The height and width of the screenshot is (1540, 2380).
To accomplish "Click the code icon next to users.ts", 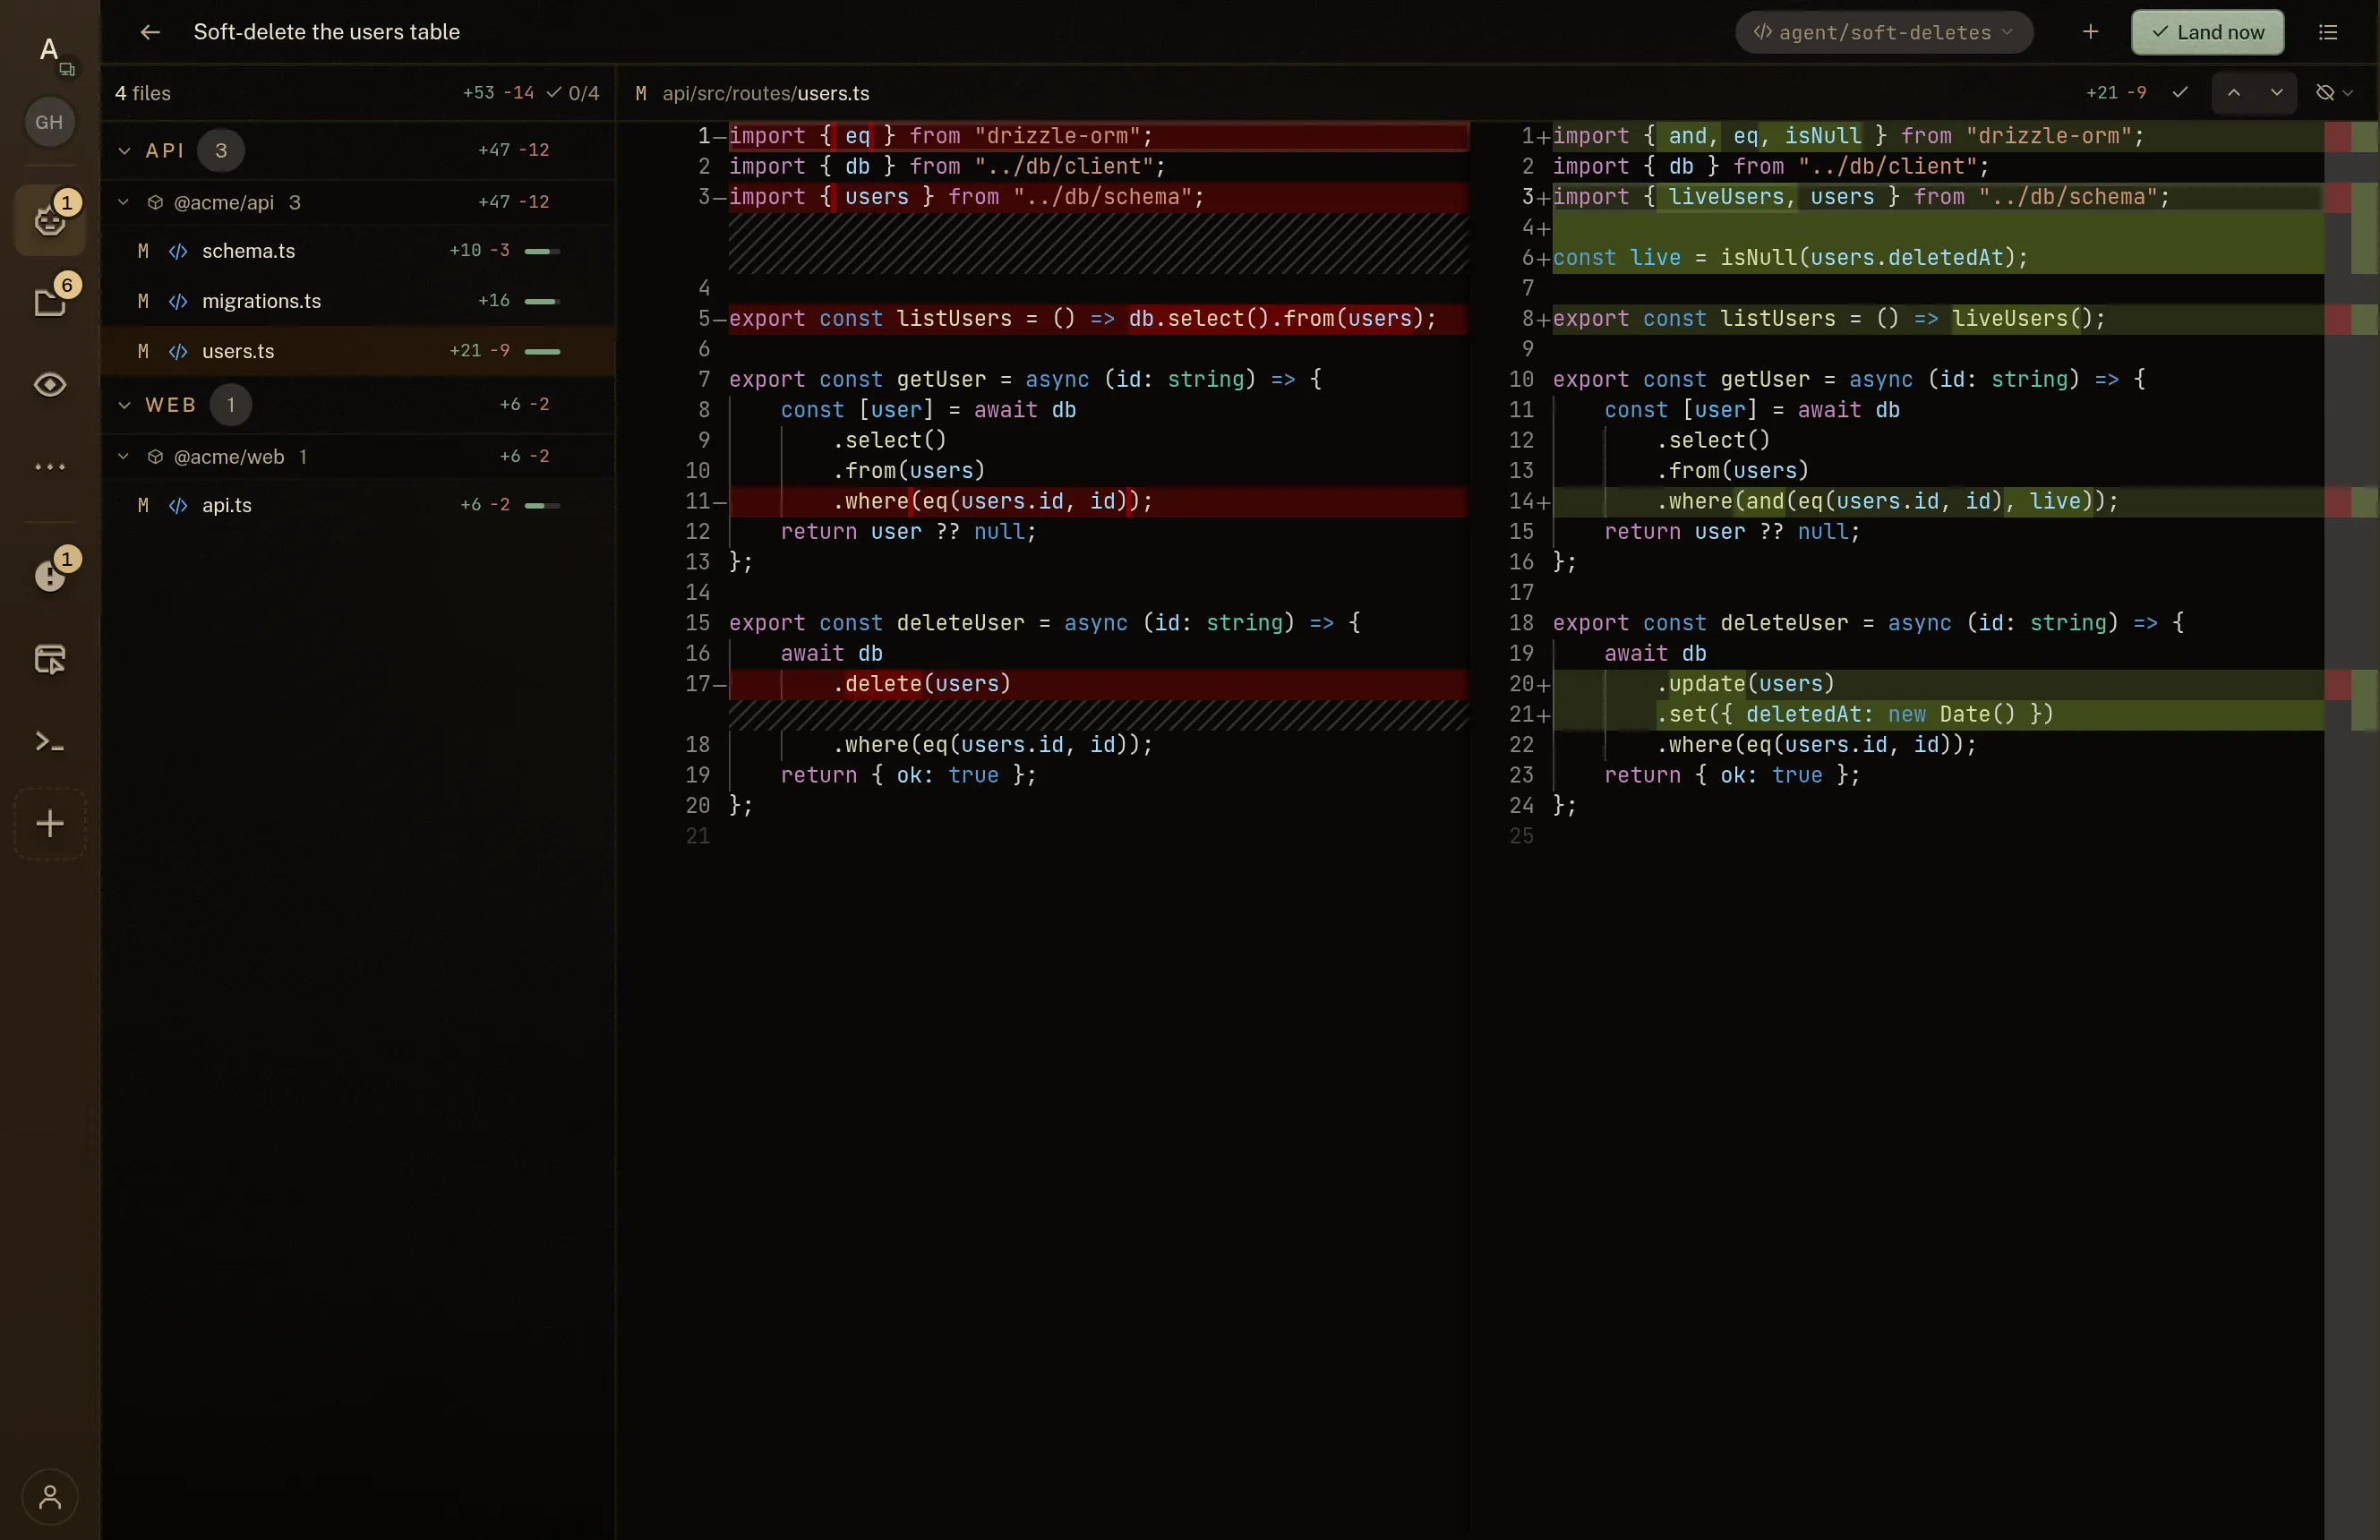I will tap(178, 351).
